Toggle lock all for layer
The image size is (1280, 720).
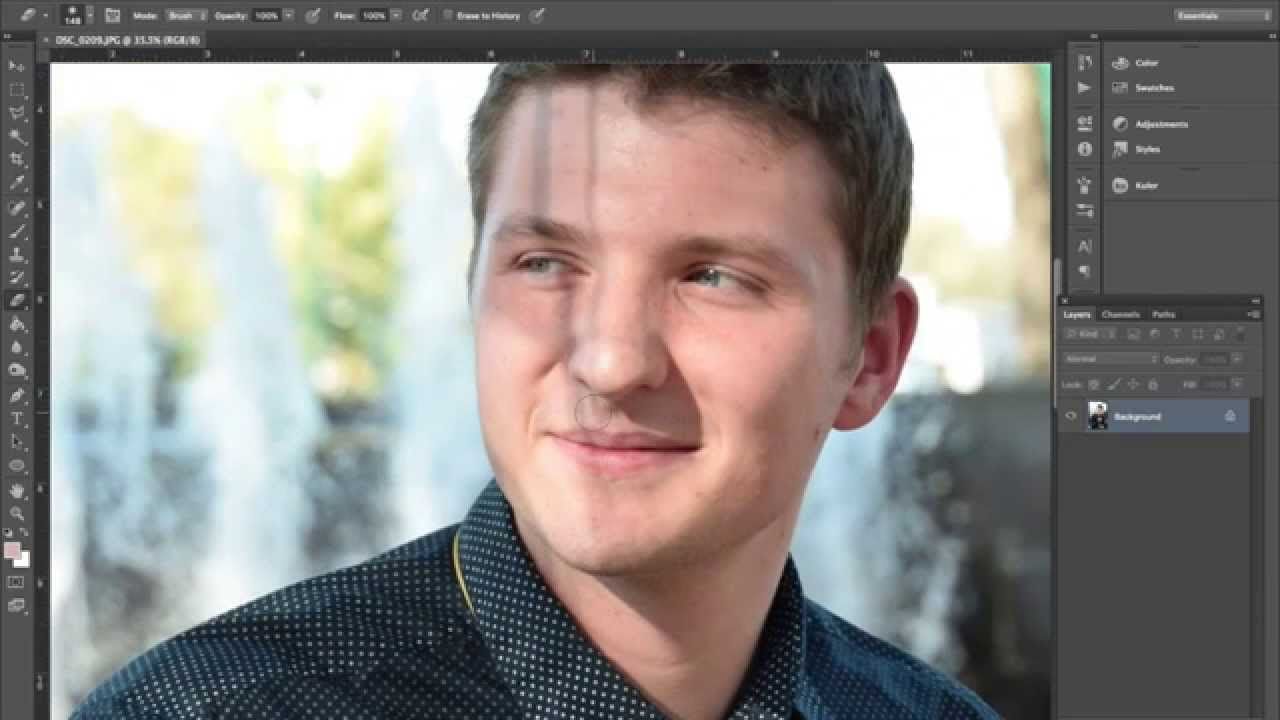1152,384
